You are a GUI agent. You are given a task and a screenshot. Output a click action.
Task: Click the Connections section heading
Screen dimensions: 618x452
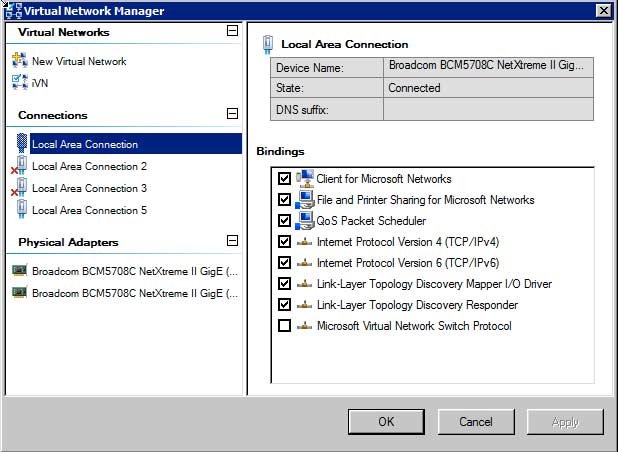coord(53,115)
